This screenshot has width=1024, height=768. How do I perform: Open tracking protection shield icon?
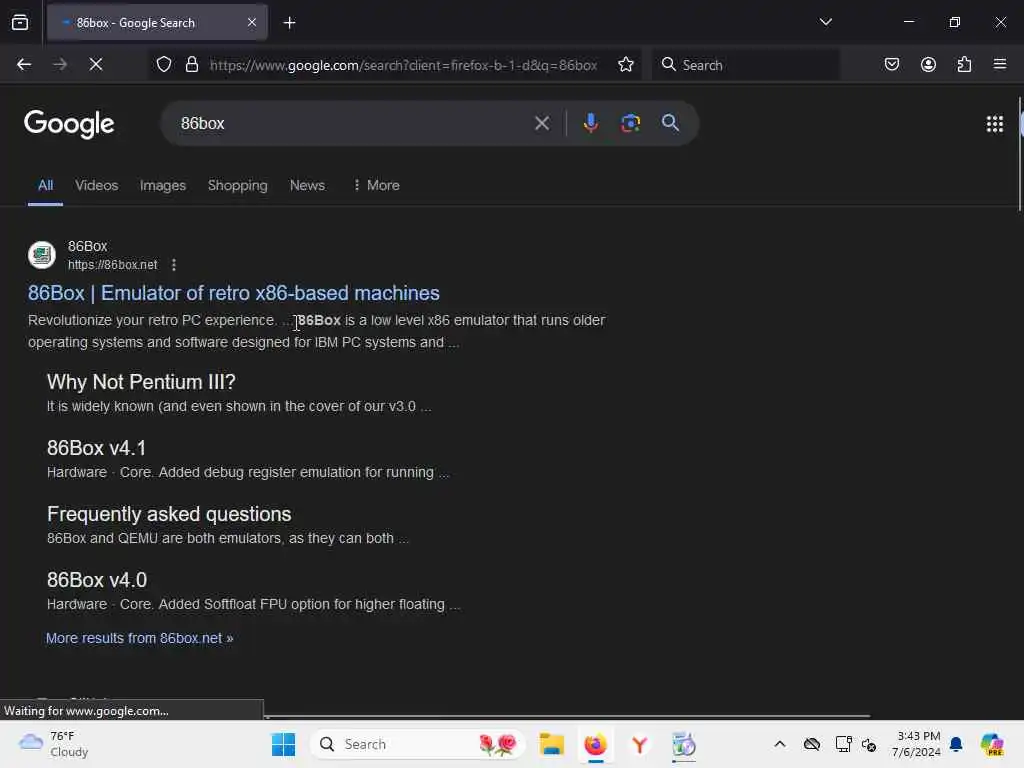tap(164, 64)
